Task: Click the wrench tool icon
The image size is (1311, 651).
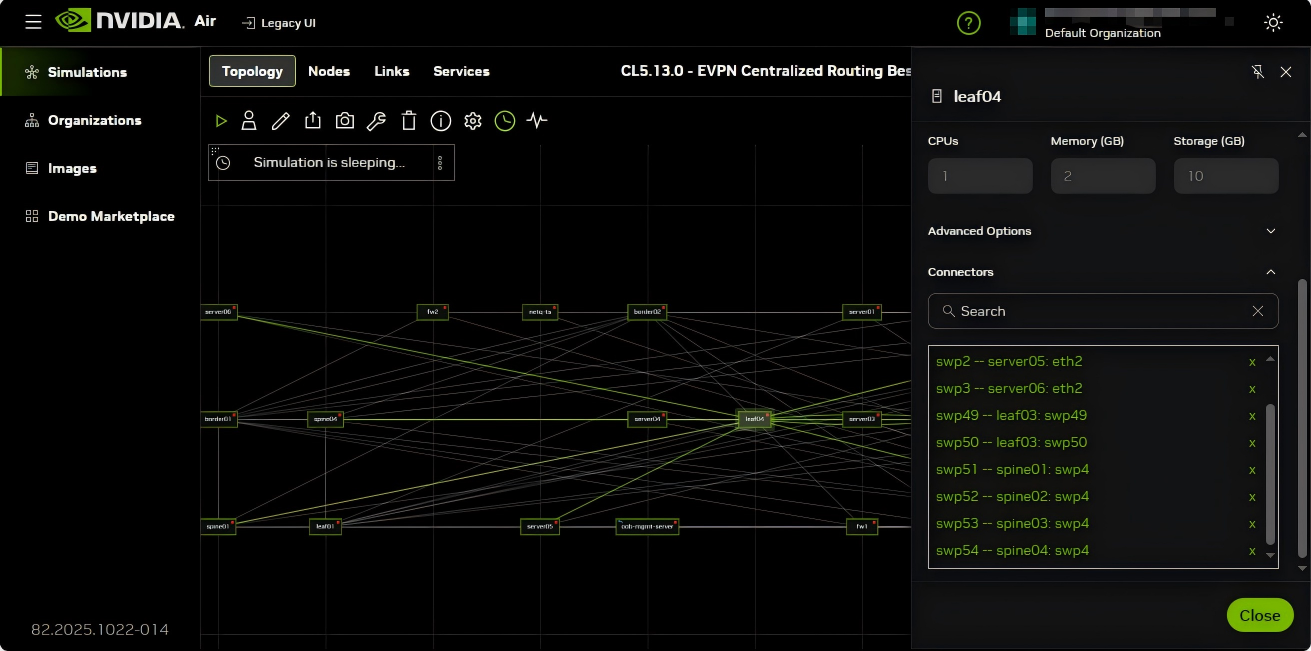Action: (x=376, y=121)
